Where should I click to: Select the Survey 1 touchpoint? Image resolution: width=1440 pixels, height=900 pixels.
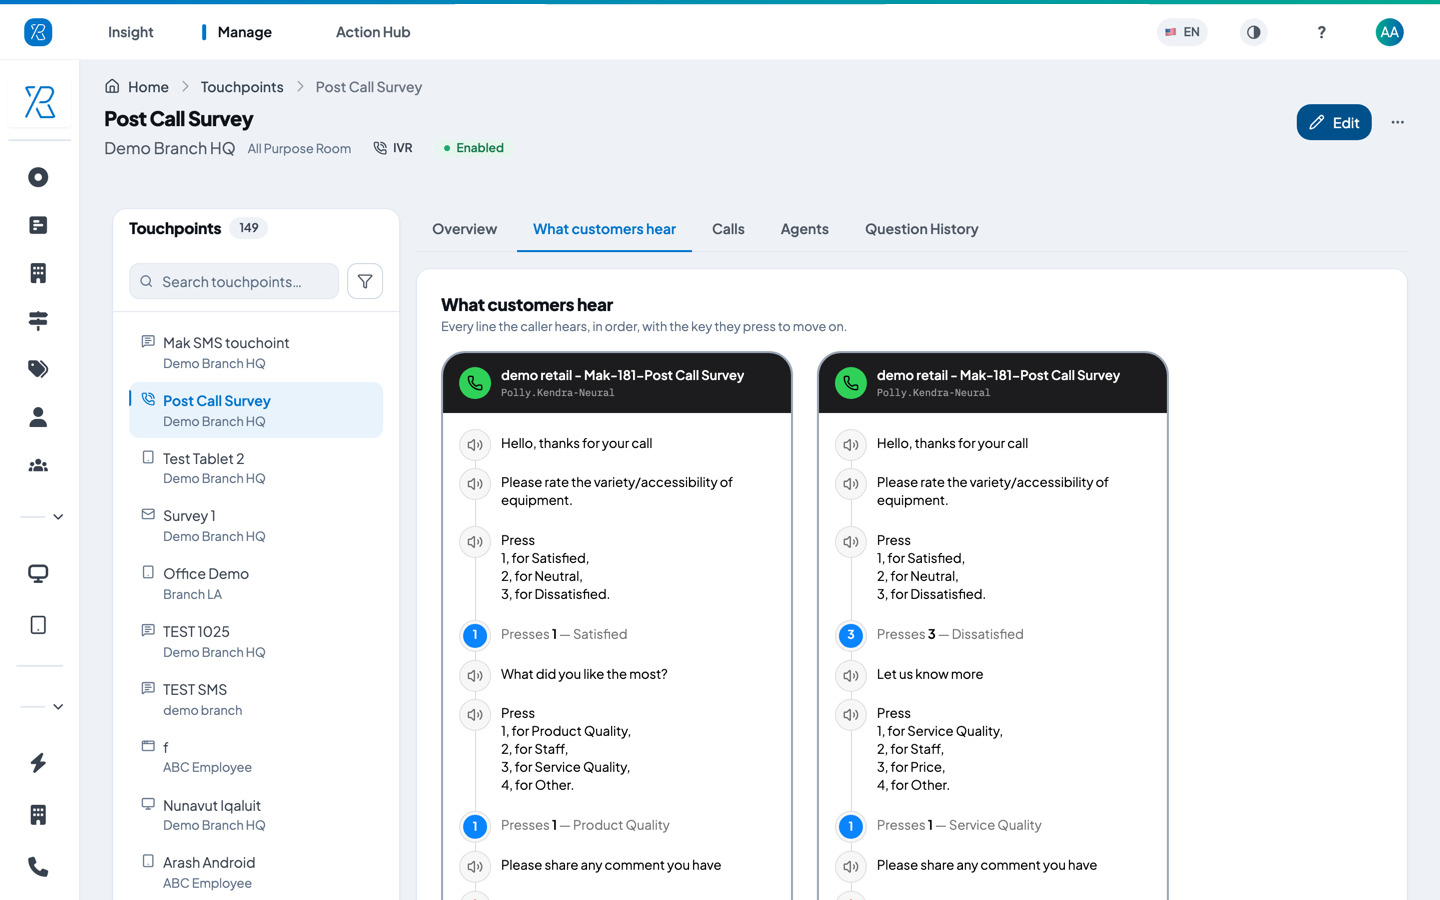point(256,525)
